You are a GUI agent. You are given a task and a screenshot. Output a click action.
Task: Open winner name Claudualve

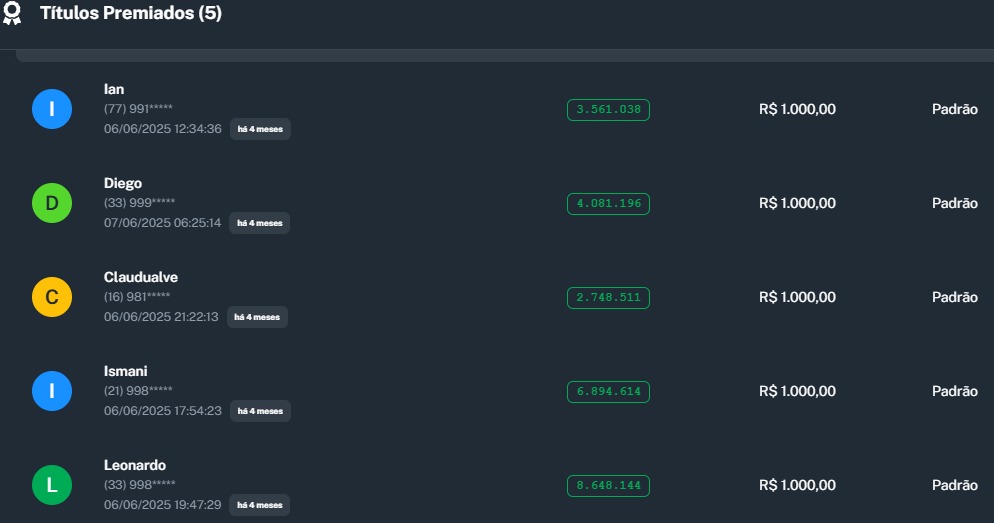pyautogui.click(x=141, y=277)
